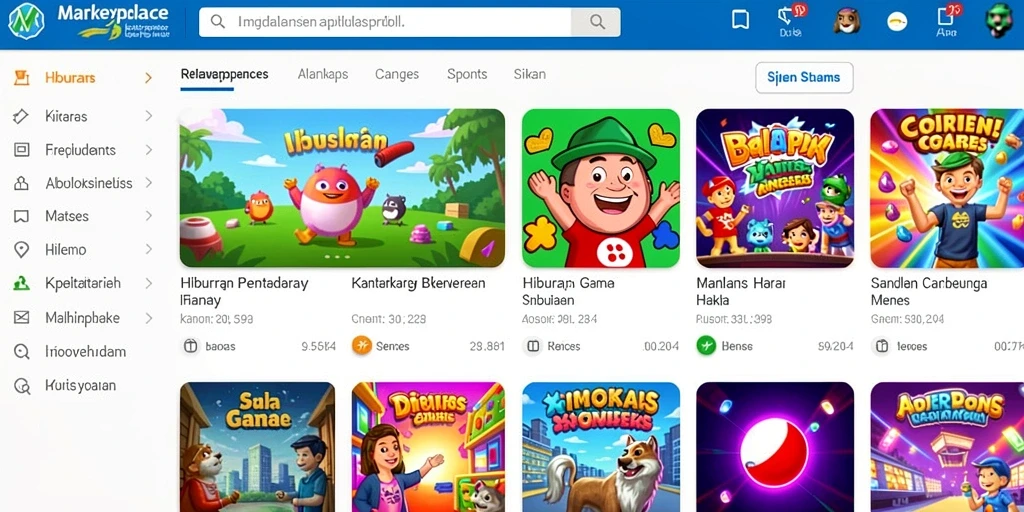Click the Malhinpbake envelope icon
This screenshot has height=512, width=1024.
[x=22, y=317]
